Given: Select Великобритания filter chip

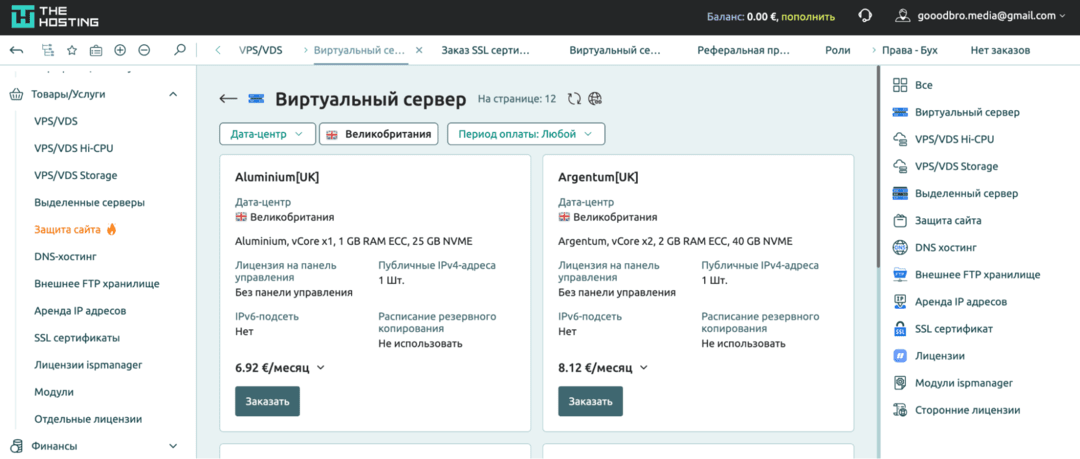Looking at the screenshot, I should coord(380,134).
